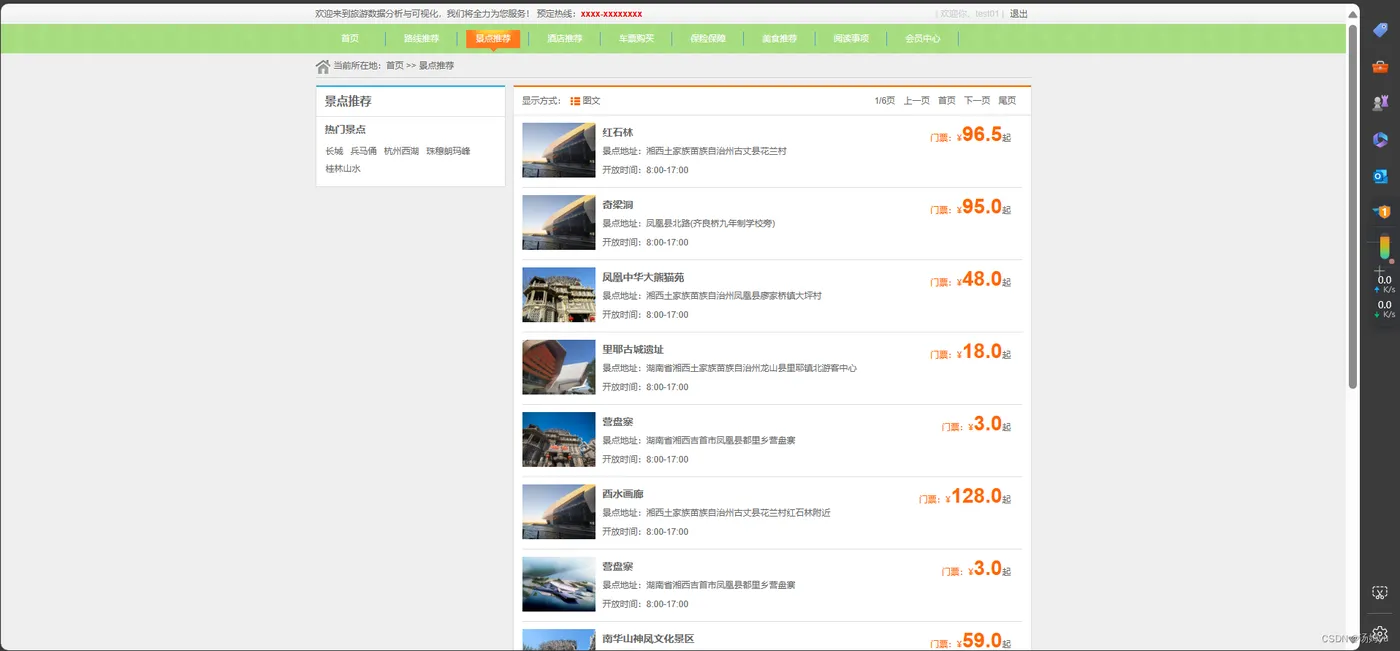The height and width of the screenshot is (651, 1400).
Task: Select hot attraction 杭州西湖
Action: pyautogui.click(x=402, y=151)
